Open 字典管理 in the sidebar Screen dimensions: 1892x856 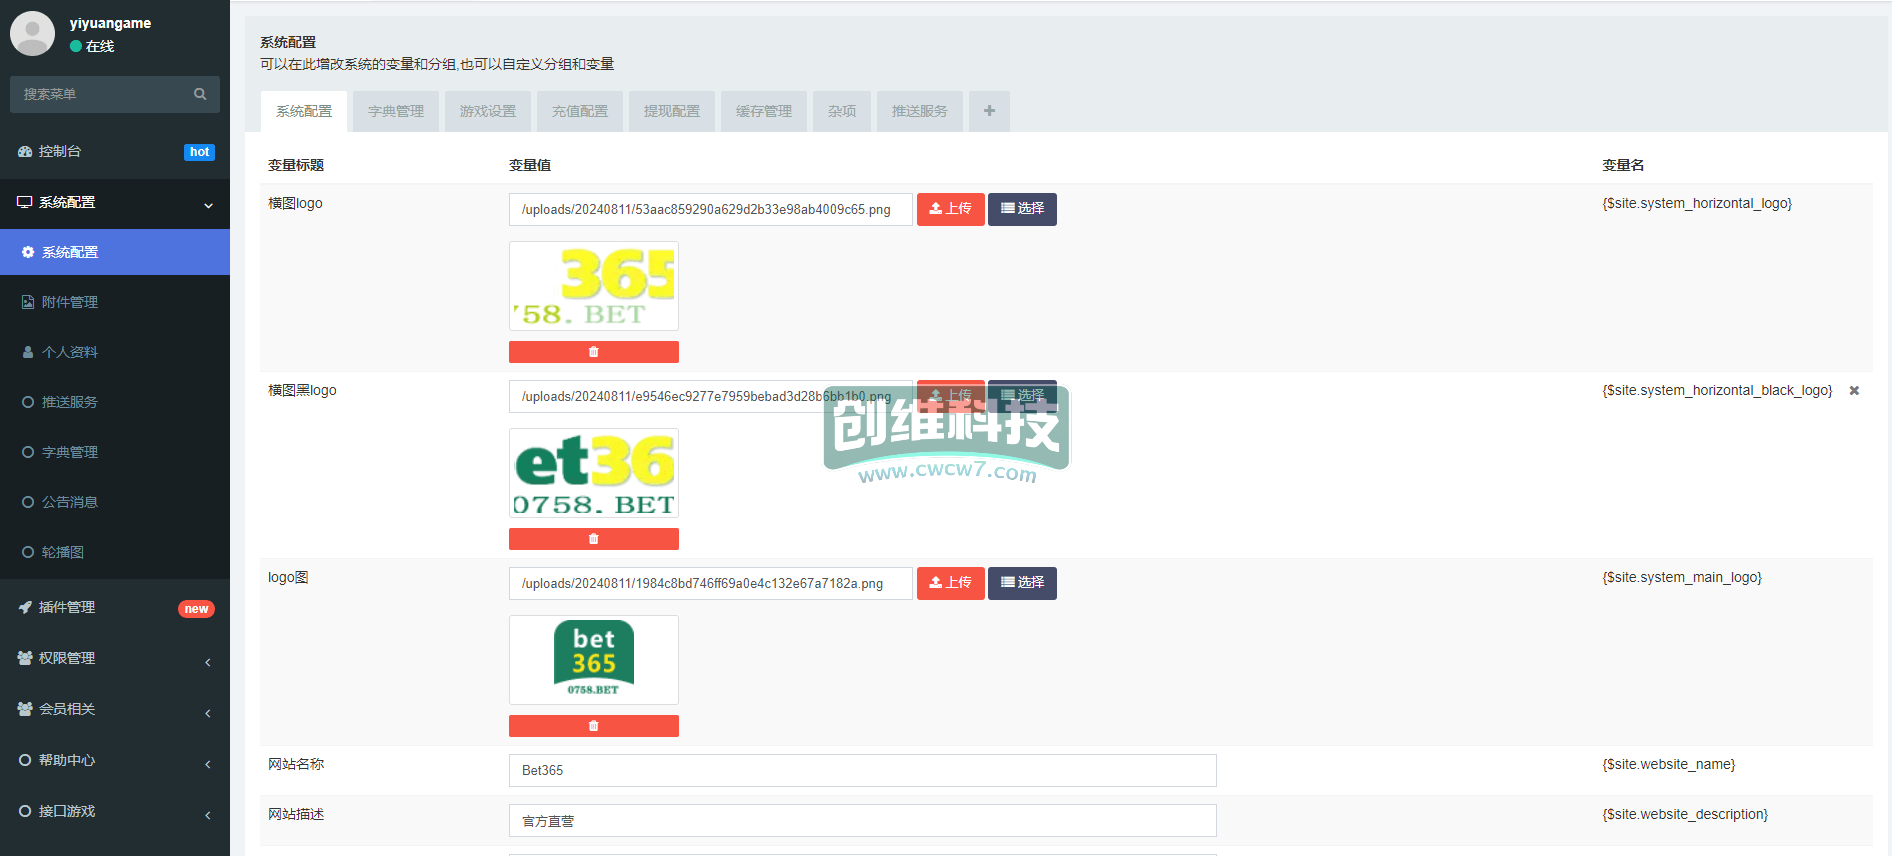click(x=115, y=452)
